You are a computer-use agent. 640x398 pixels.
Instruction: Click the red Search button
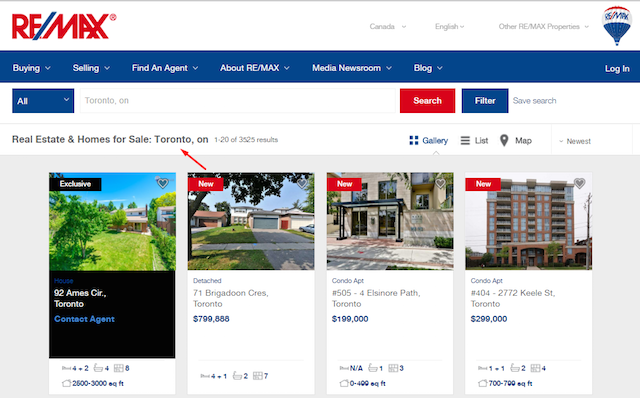(x=427, y=101)
